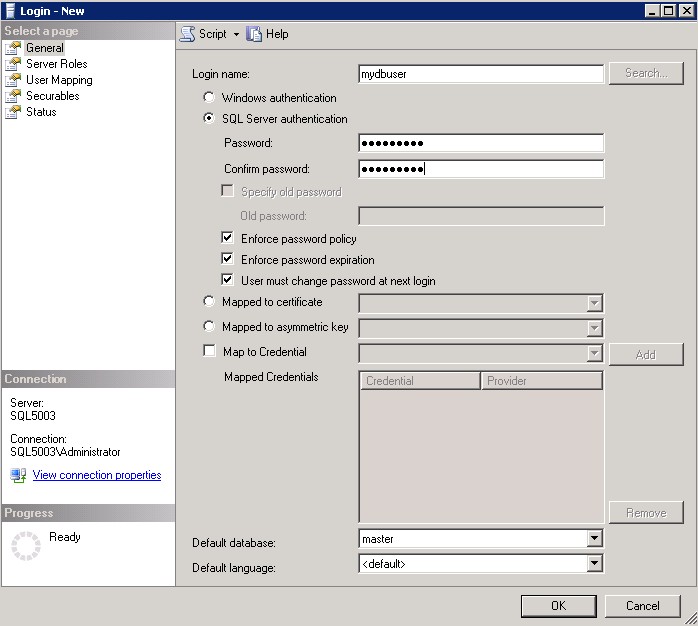Image resolution: width=698 pixels, height=626 pixels.
Task: Open the Script dropdown arrow
Action: tap(236, 34)
